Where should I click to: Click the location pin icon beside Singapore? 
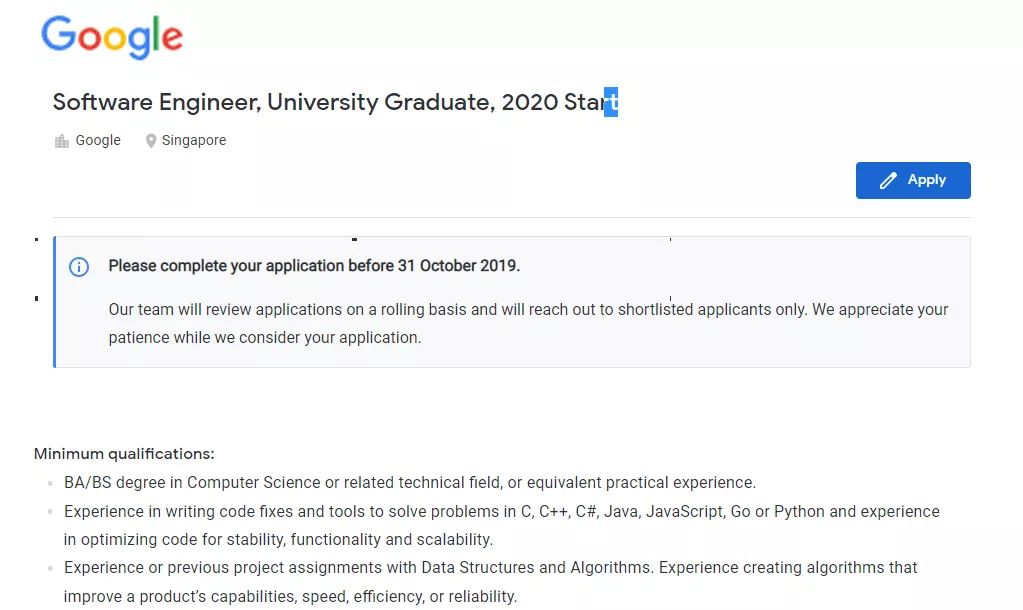151,141
